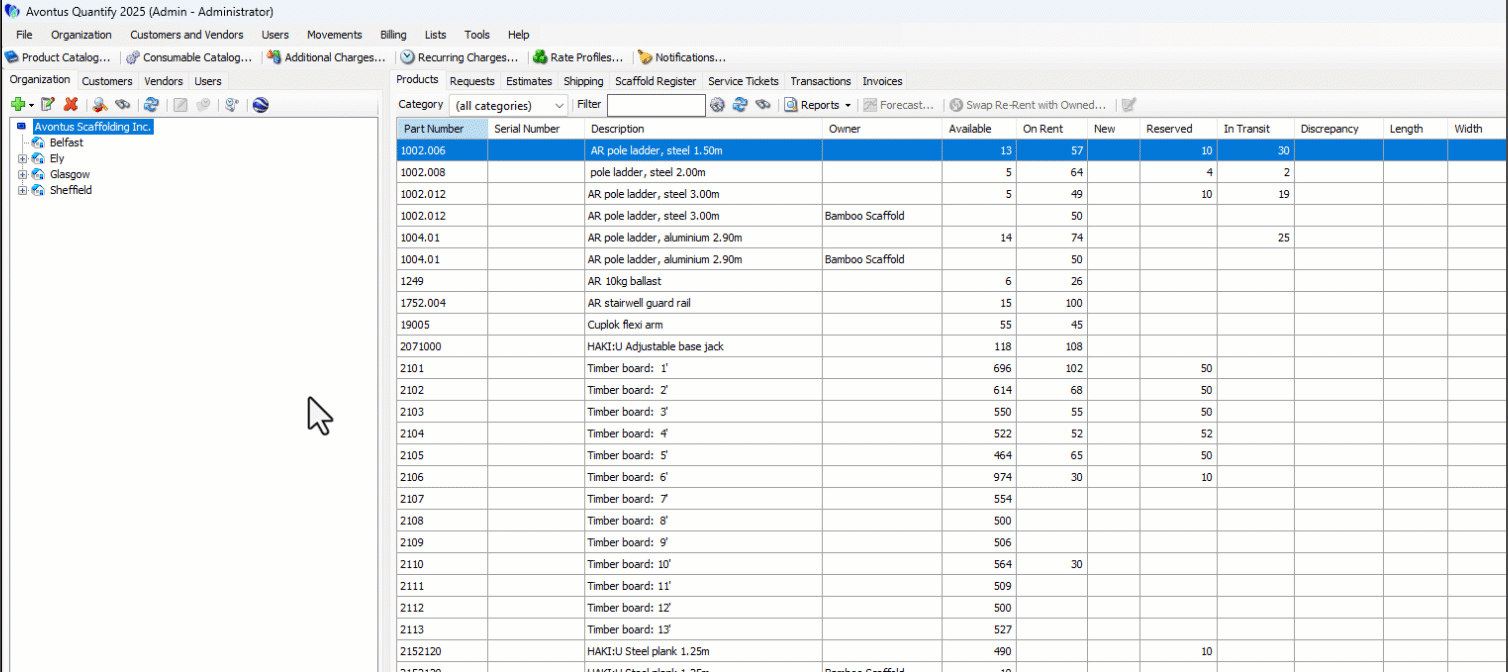This screenshot has width=1508, height=672.
Task: Open the Product Catalog from toolbar
Action: click(58, 58)
